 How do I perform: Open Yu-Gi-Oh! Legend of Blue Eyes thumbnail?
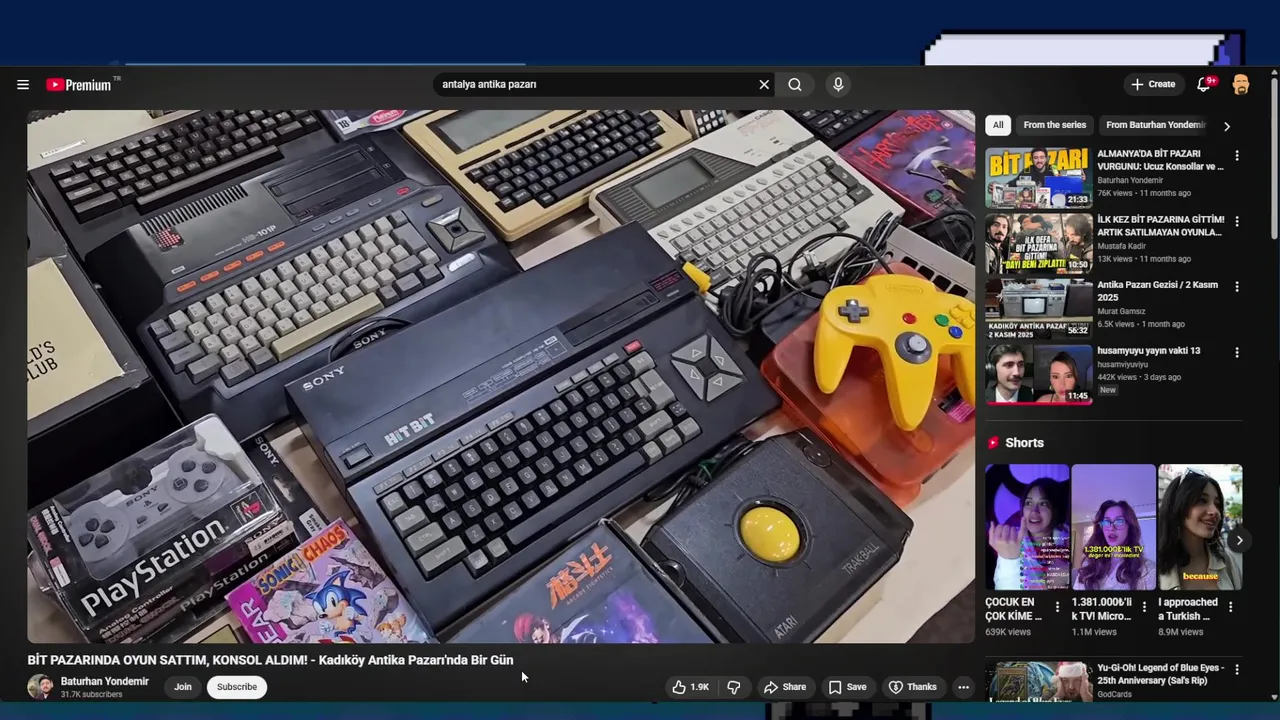[1039, 682]
